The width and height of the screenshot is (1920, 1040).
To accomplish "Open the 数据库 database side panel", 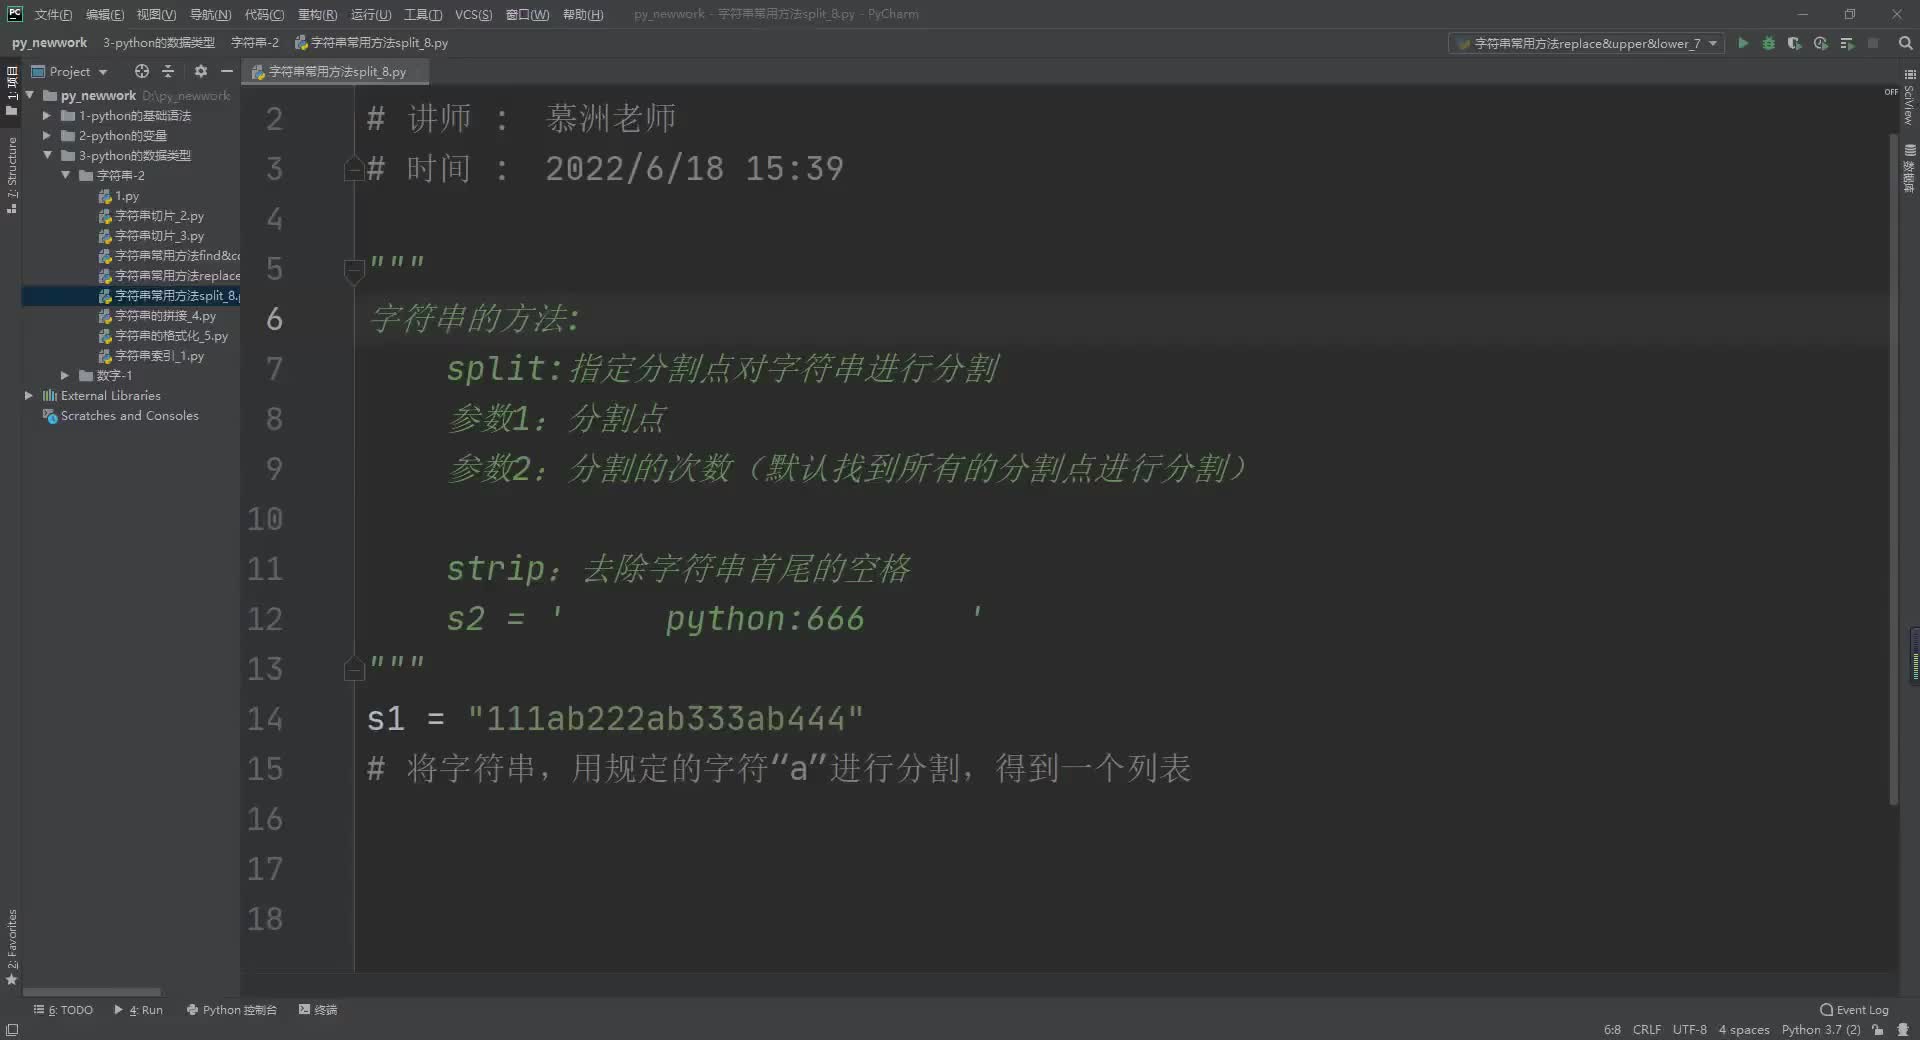I will [x=1909, y=169].
